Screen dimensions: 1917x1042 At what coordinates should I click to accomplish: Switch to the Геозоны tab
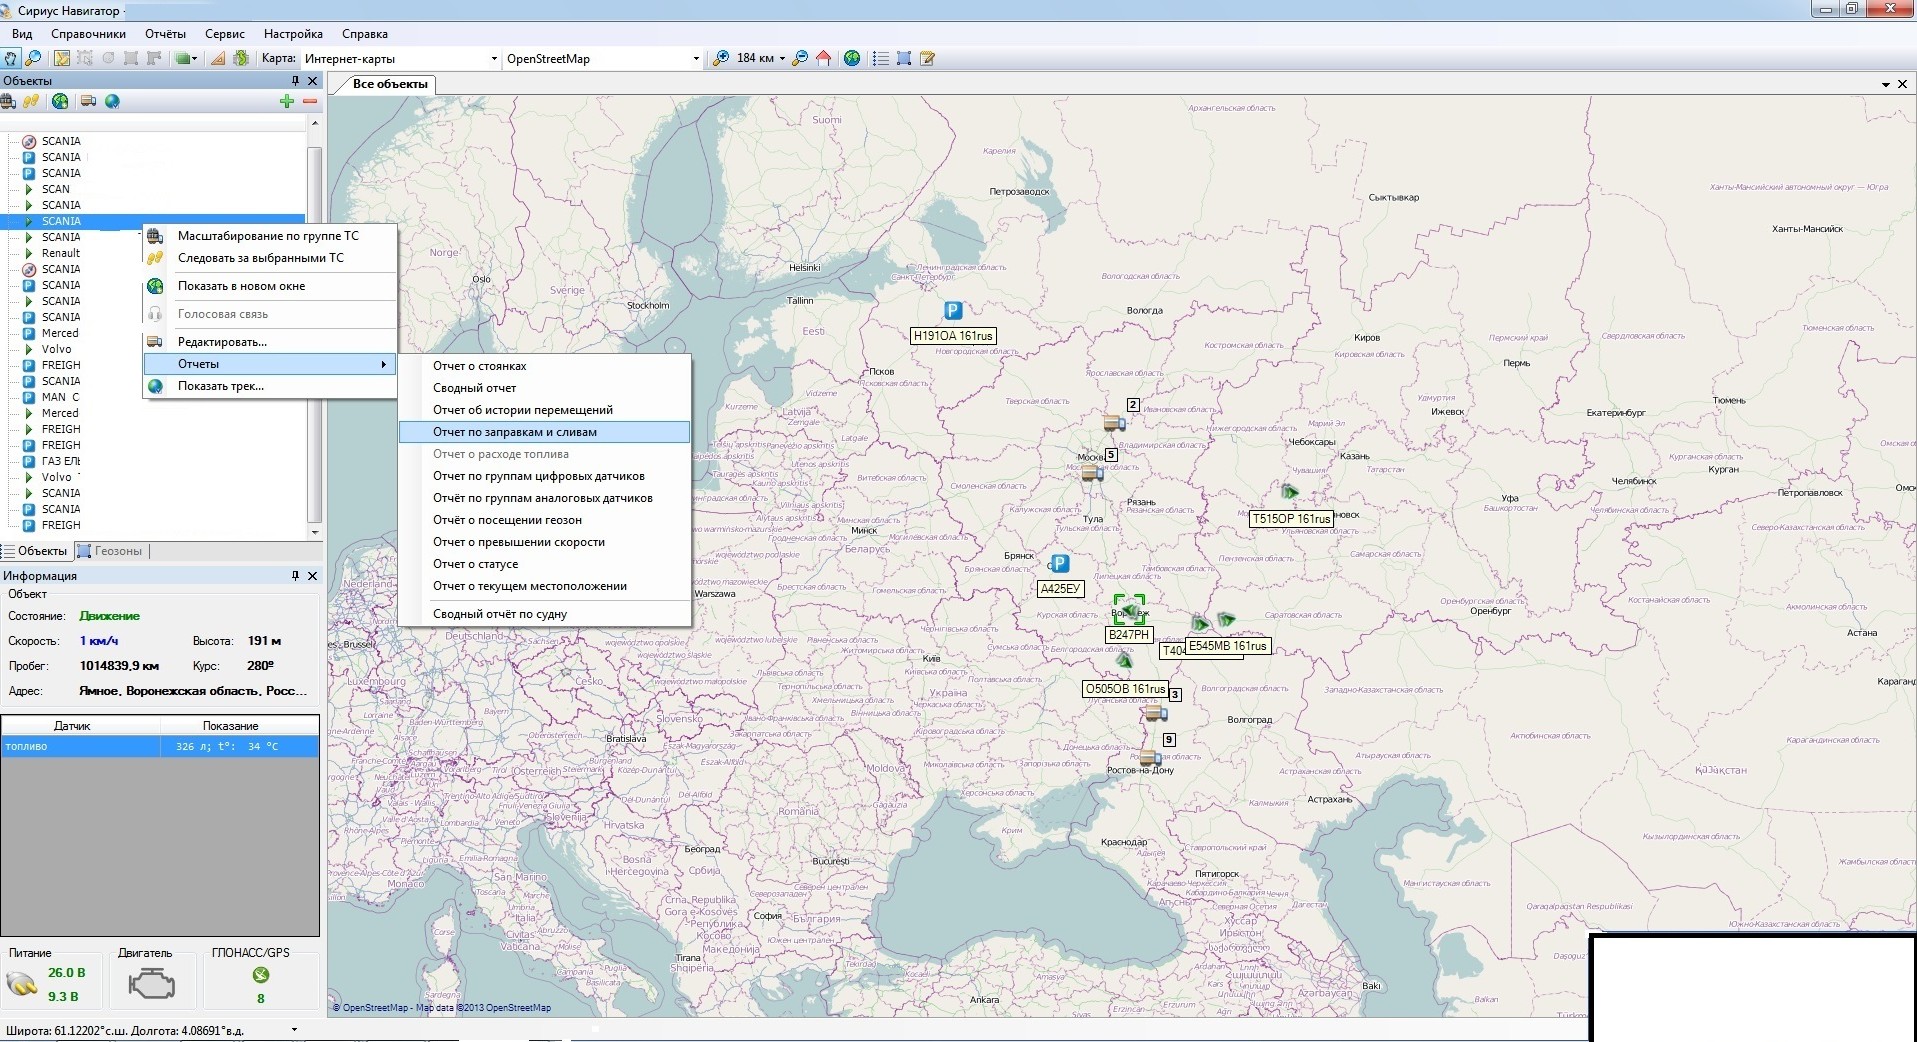111,551
